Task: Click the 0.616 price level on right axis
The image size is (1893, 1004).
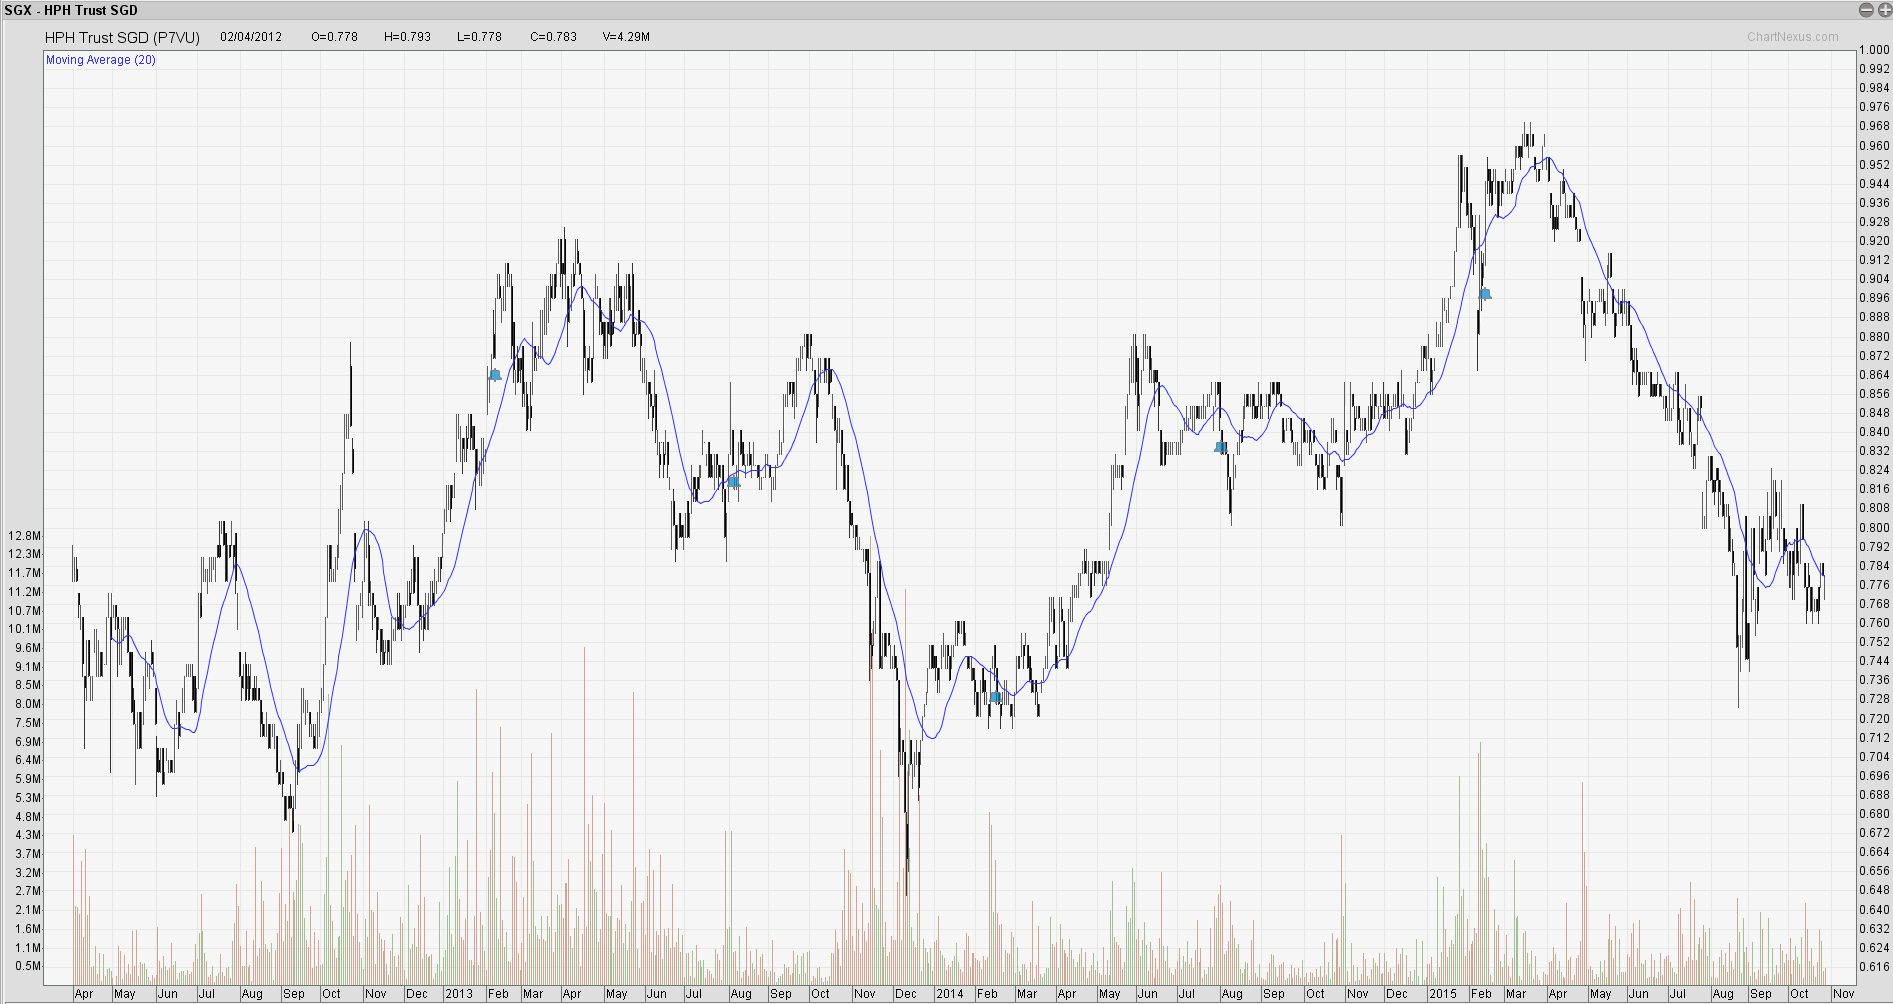Action: pyautogui.click(x=1874, y=967)
